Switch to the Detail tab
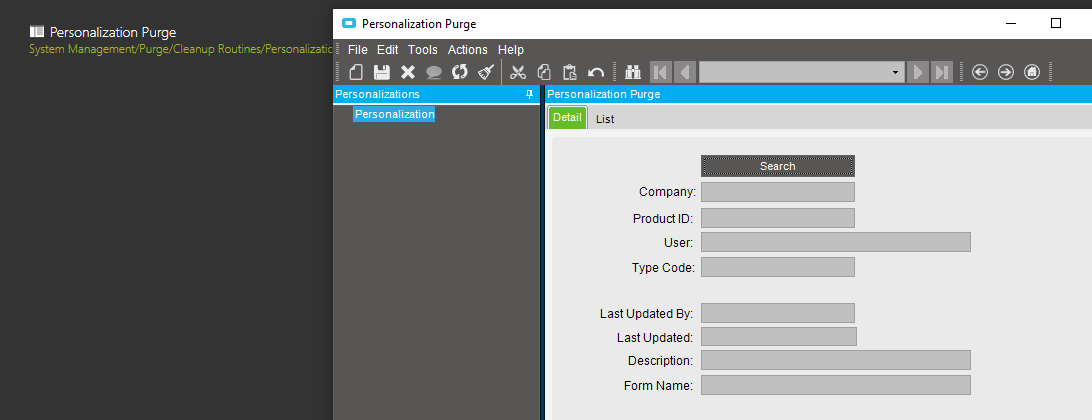 pyautogui.click(x=567, y=118)
